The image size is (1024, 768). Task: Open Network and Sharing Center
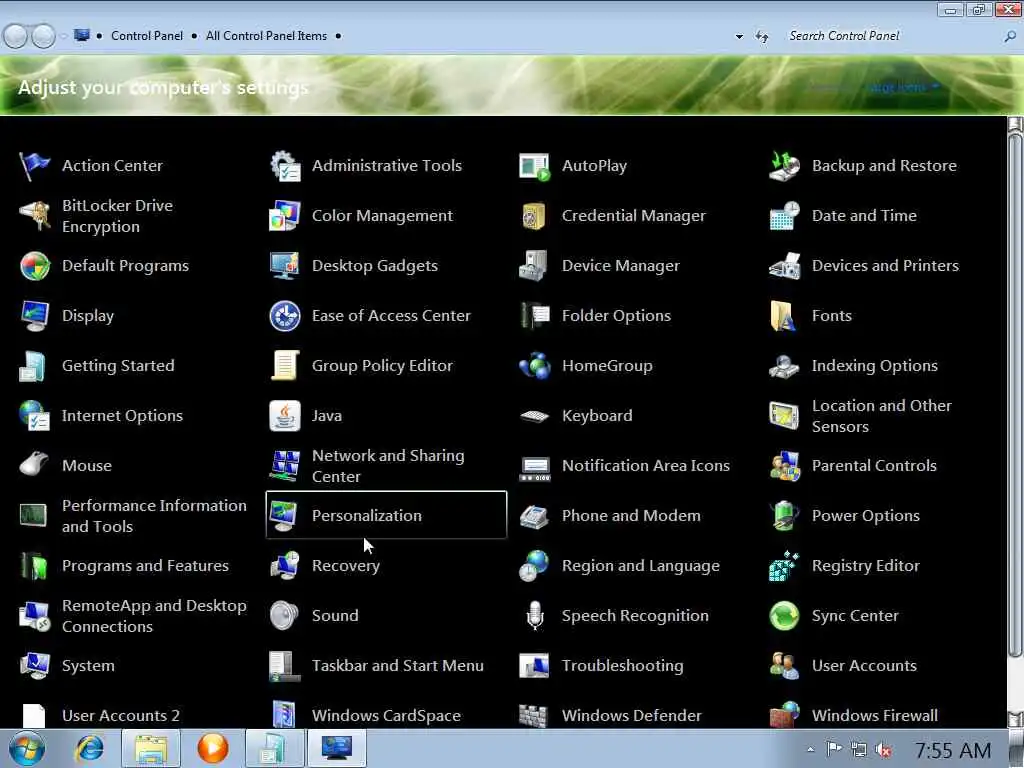(368, 466)
